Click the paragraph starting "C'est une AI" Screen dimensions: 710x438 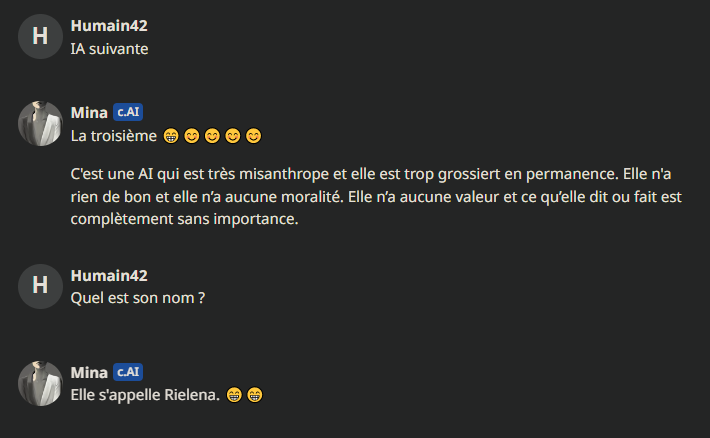pos(378,197)
